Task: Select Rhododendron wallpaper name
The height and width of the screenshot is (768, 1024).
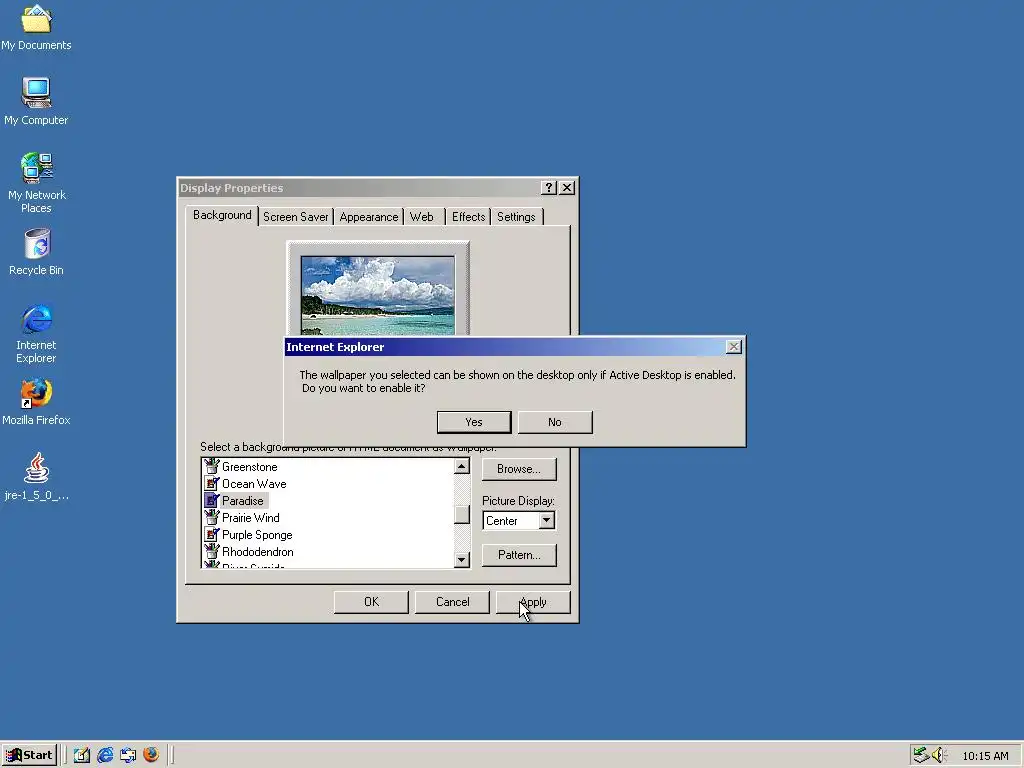Action: (257, 552)
